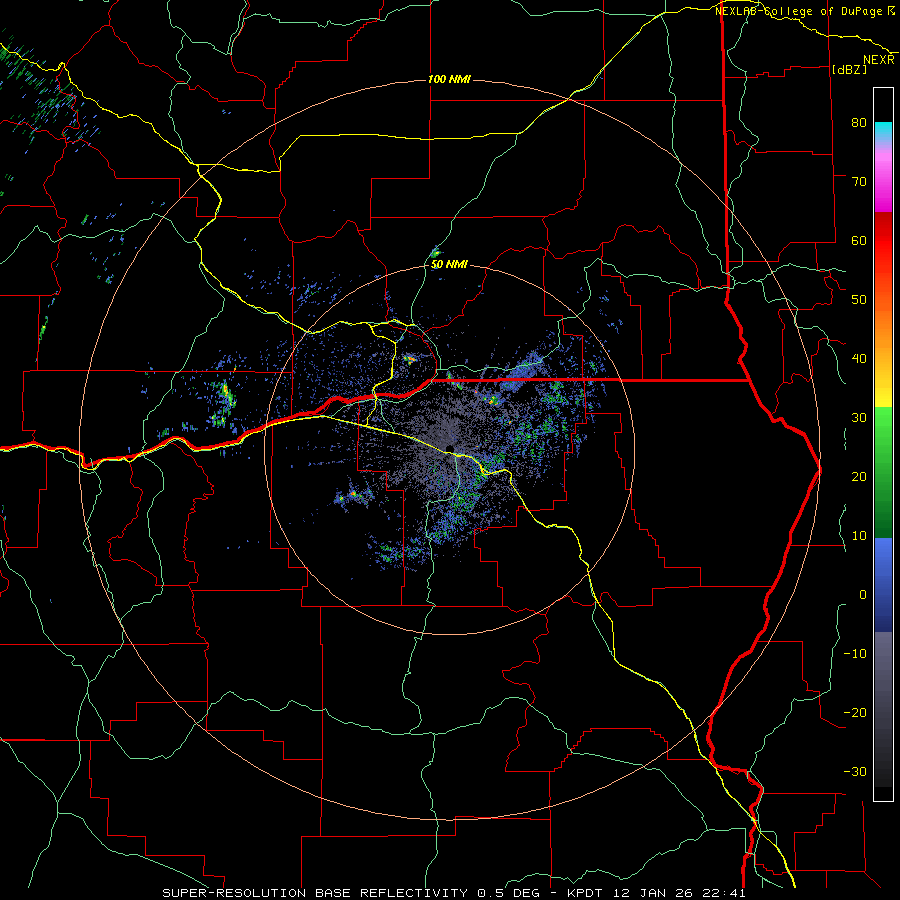Image resolution: width=900 pixels, height=900 pixels.
Task: Click the 40 value on dBZ scale
Action: click(859, 359)
